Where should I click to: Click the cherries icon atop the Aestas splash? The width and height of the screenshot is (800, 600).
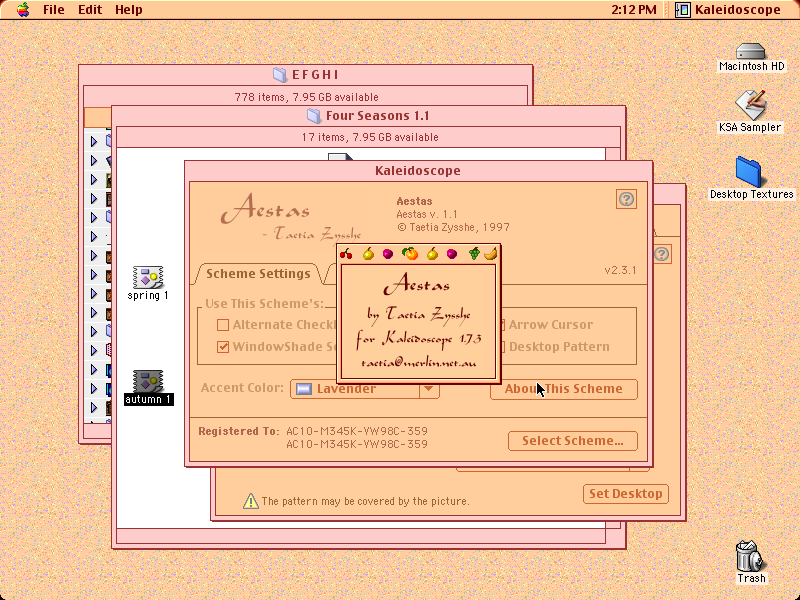(346, 254)
